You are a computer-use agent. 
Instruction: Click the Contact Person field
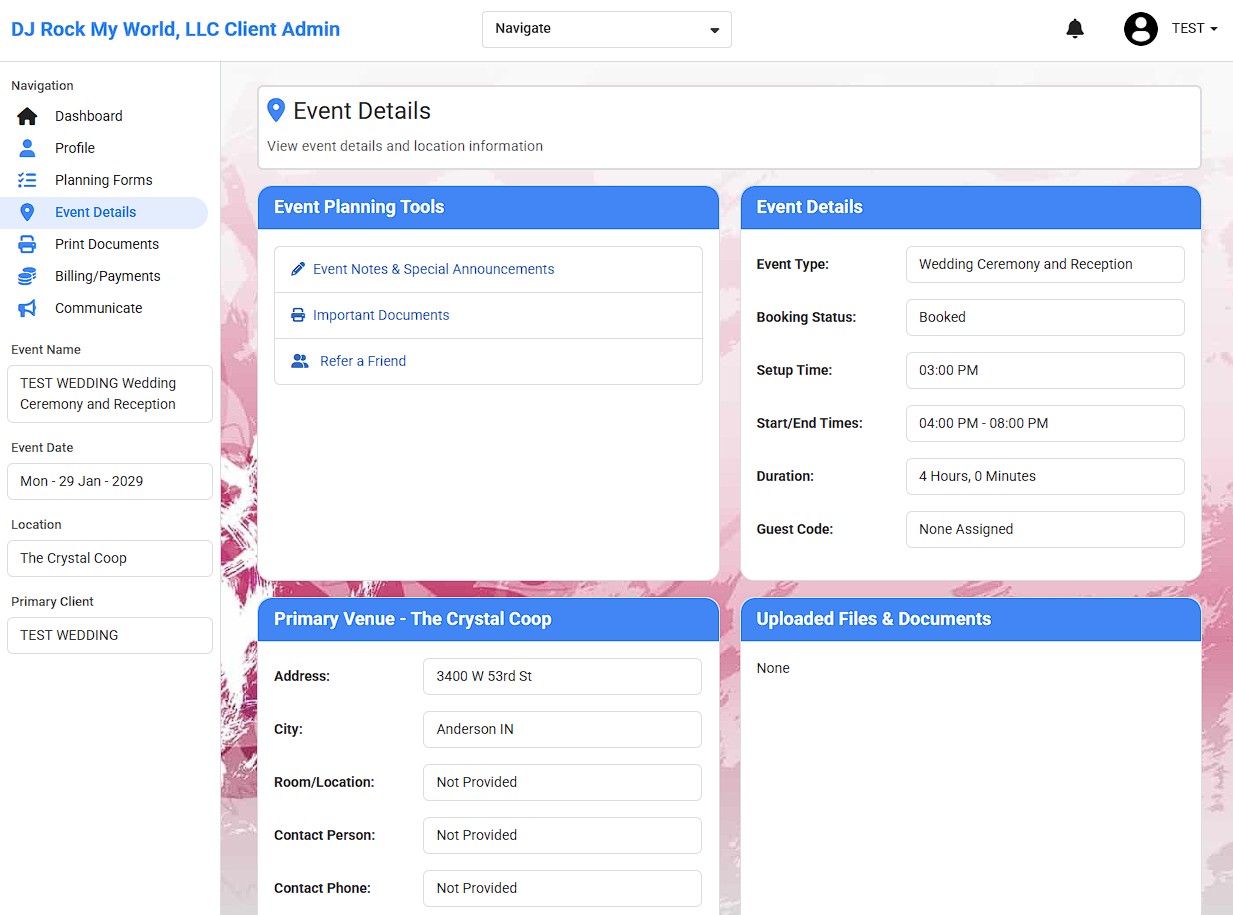point(562,835)
